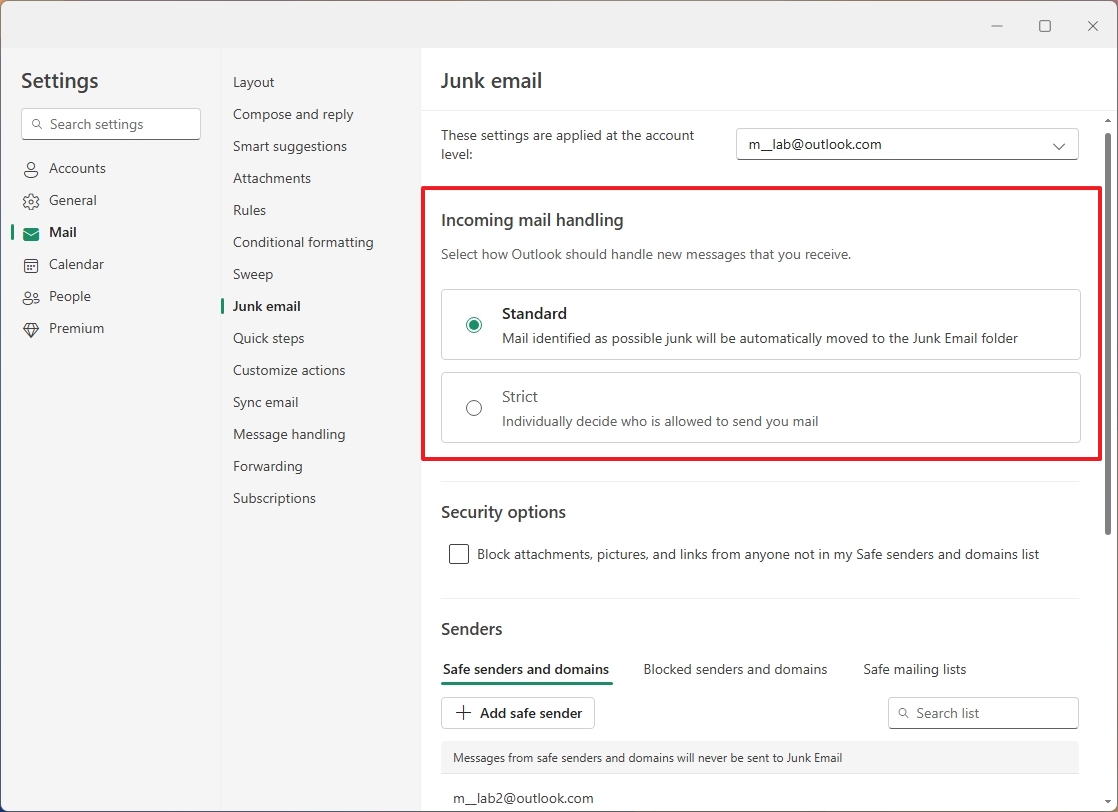
Task: Open Conditional formatting settings
Action: click(302, 242)
